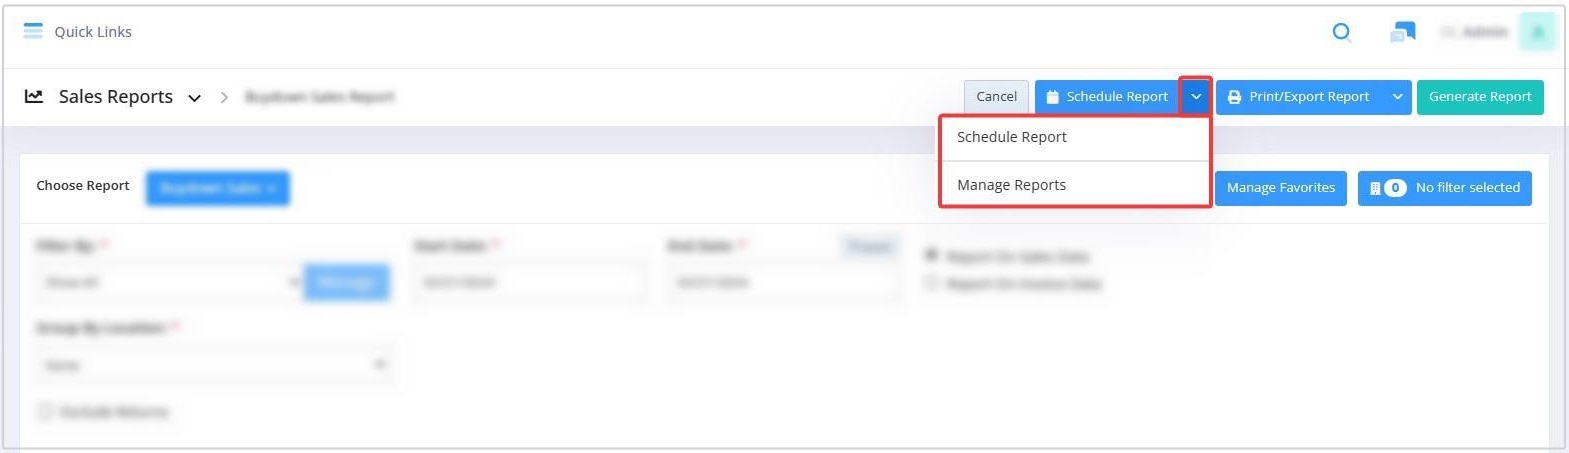
Task: Expand the Schedule Report split arrow
Action: (x=1196, y=97)
